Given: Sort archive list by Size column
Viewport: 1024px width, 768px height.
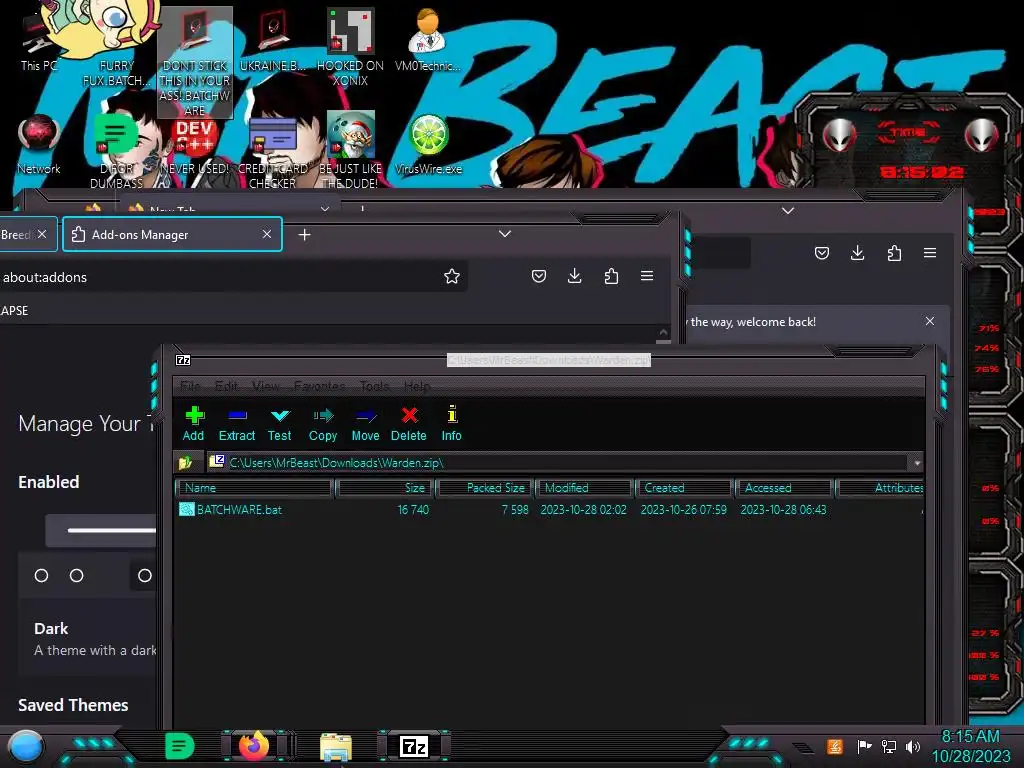Looking at the screenshot, I should click(386, 488).
